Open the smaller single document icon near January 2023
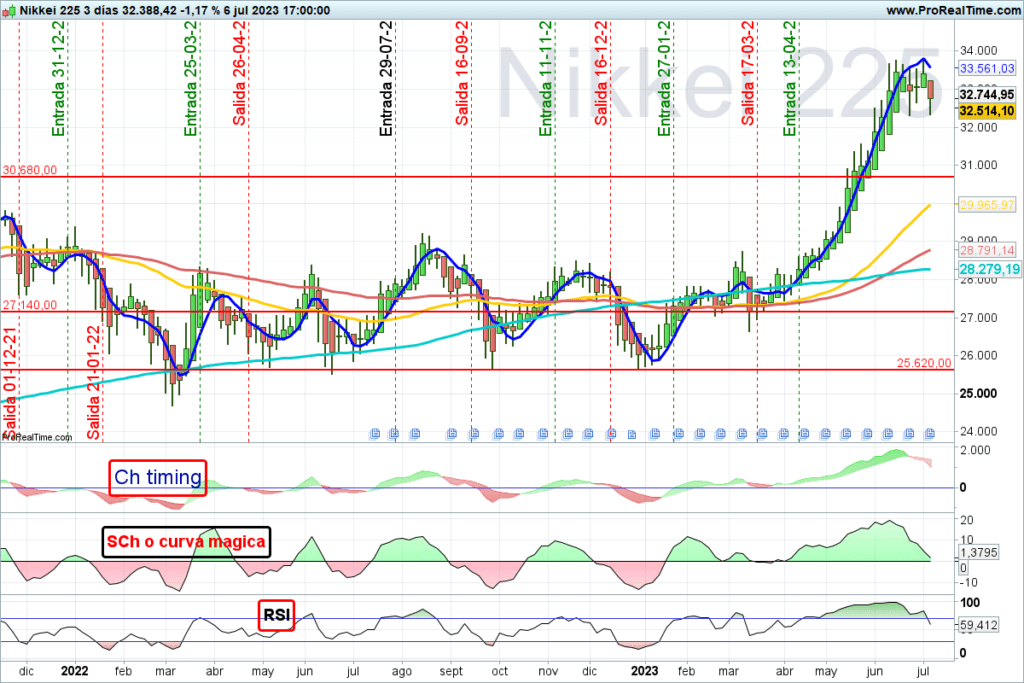This screenshot has height=683, width=1024. (632, 434)
